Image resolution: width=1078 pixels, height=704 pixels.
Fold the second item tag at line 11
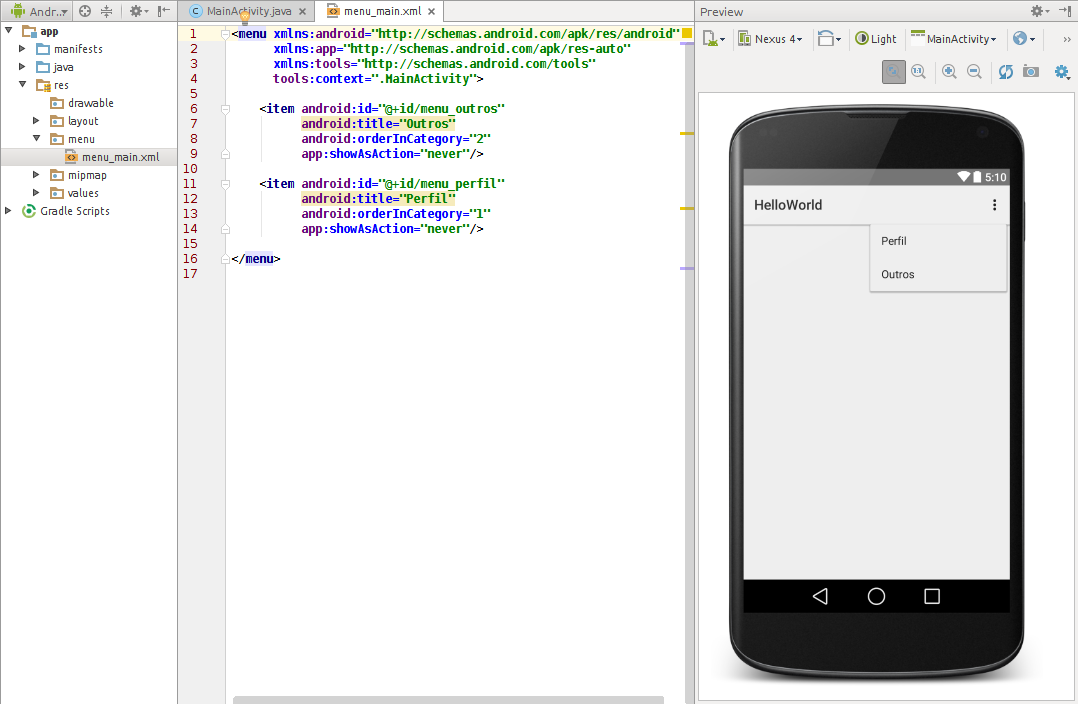point(225,184)
